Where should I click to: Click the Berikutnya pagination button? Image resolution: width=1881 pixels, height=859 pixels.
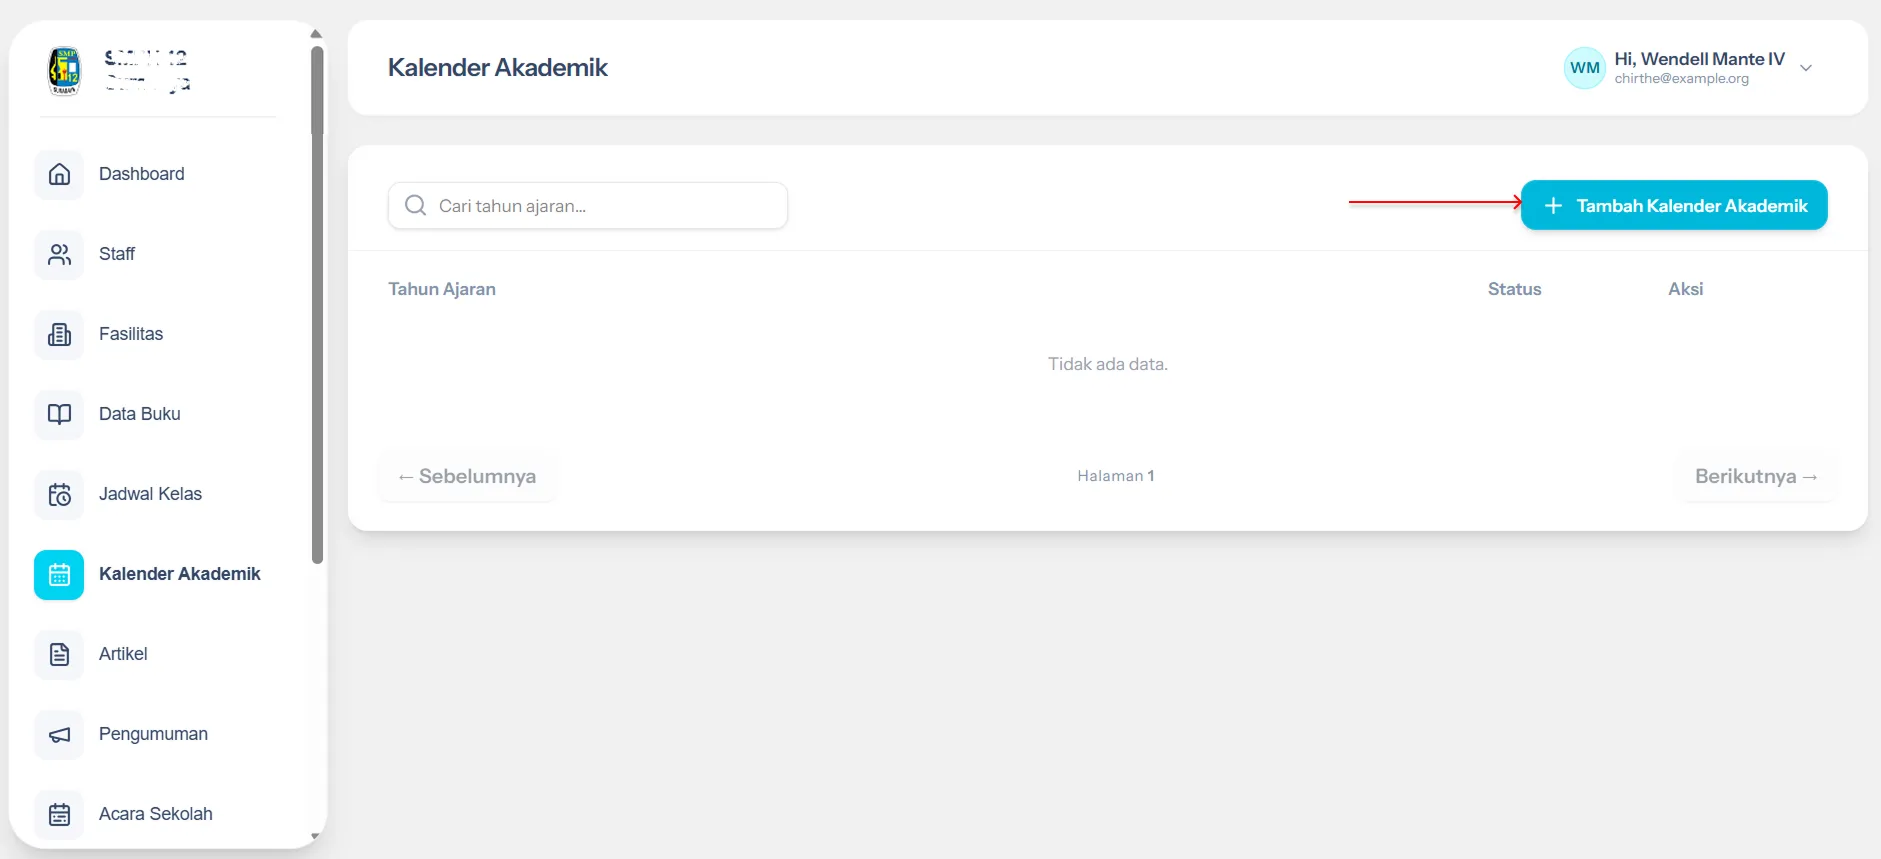(x=1756, y=476)
